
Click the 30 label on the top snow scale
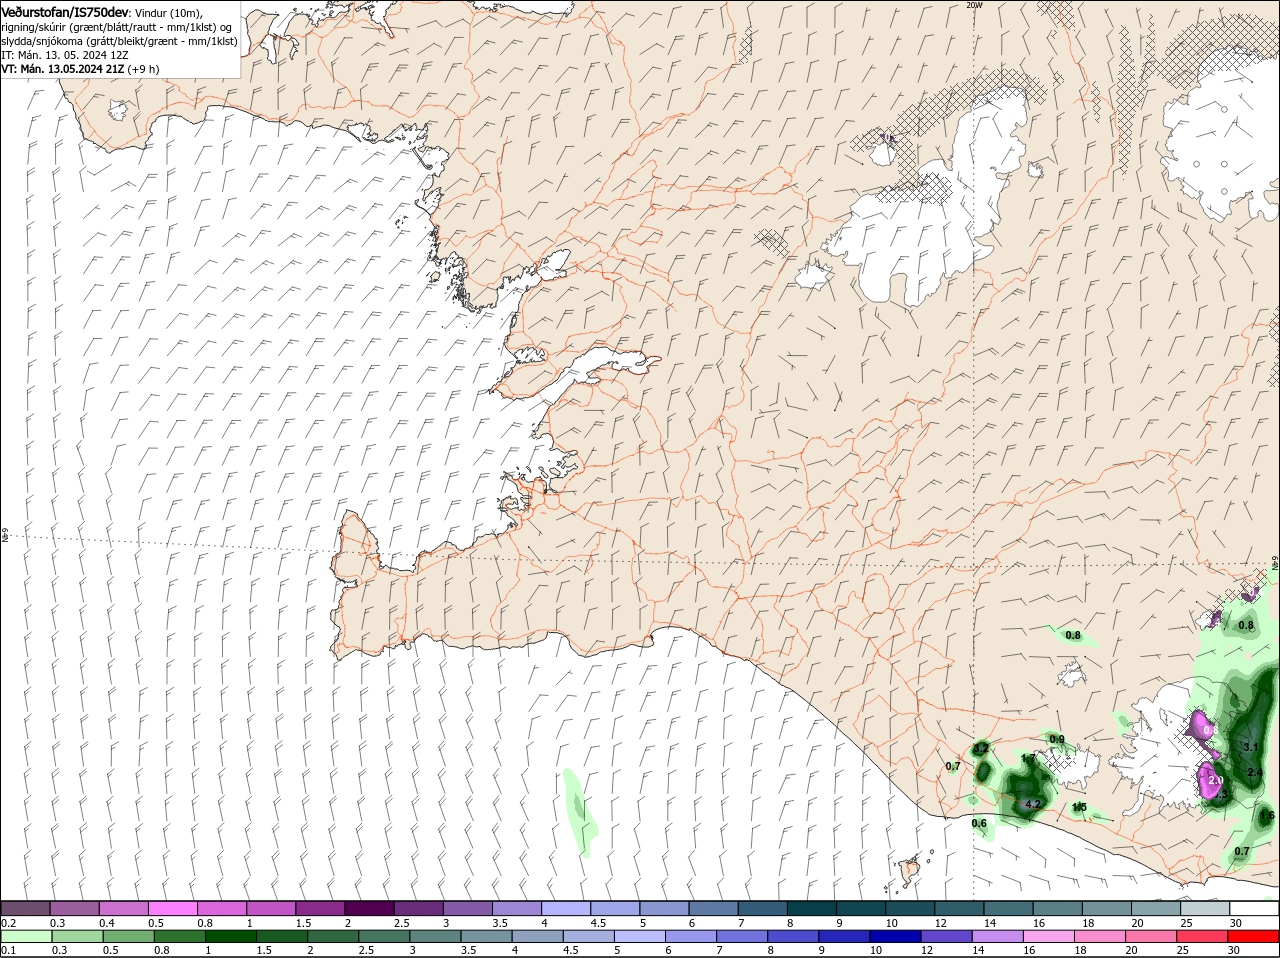(x=1236, y=922)
